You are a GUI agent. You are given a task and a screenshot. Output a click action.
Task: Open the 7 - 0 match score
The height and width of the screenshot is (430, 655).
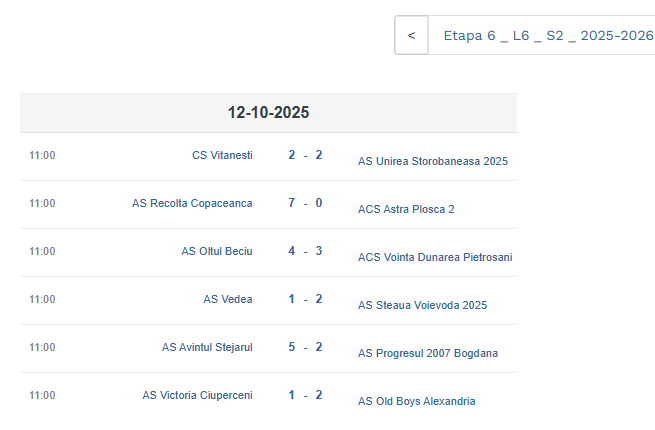305,203
